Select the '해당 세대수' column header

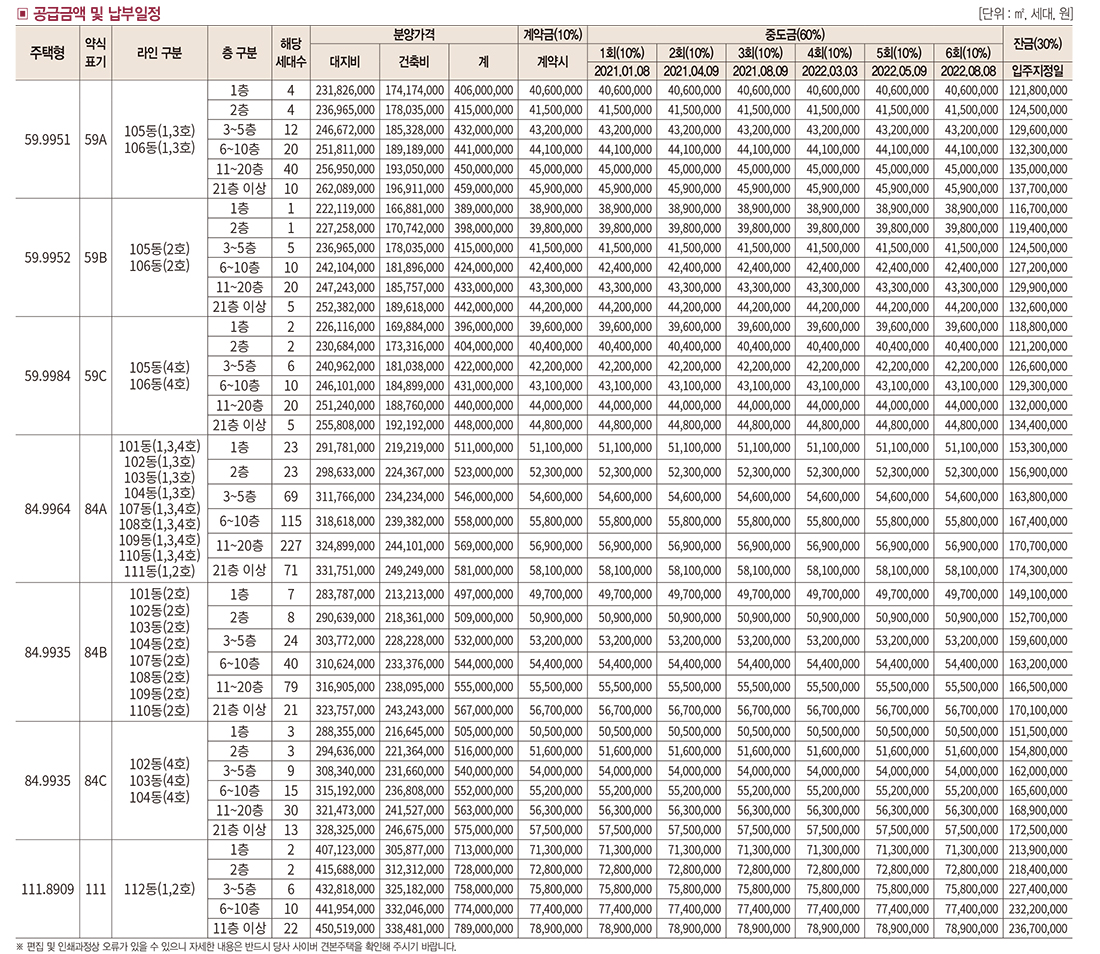point(290,53)
